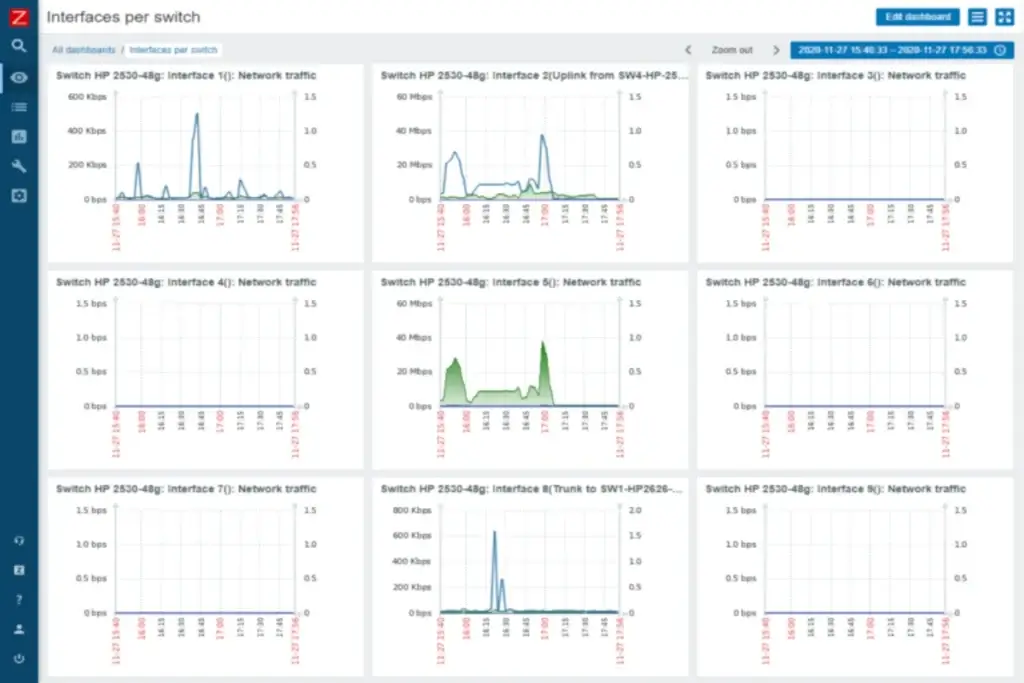Open the Configuration wrench icon menu

point(19,166)
